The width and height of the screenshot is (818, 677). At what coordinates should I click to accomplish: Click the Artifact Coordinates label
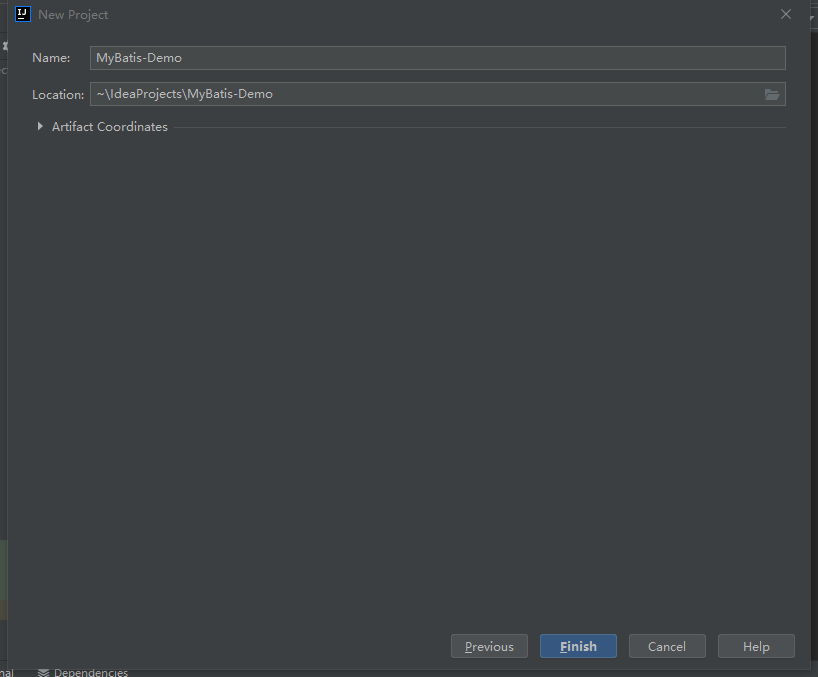[110, 127]
